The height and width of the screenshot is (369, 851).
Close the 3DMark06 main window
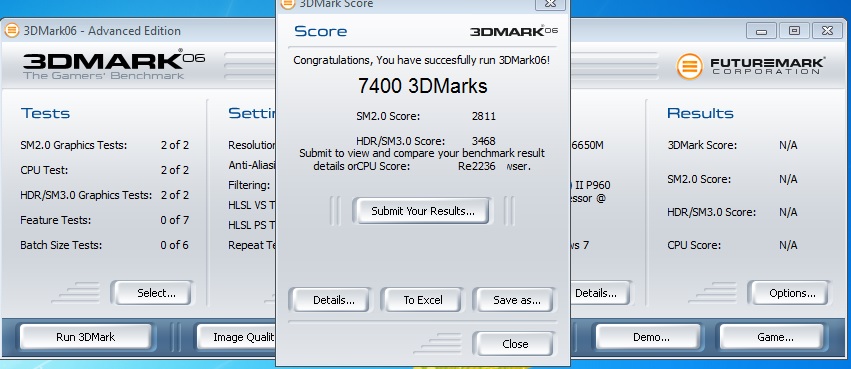coord(827,31)
